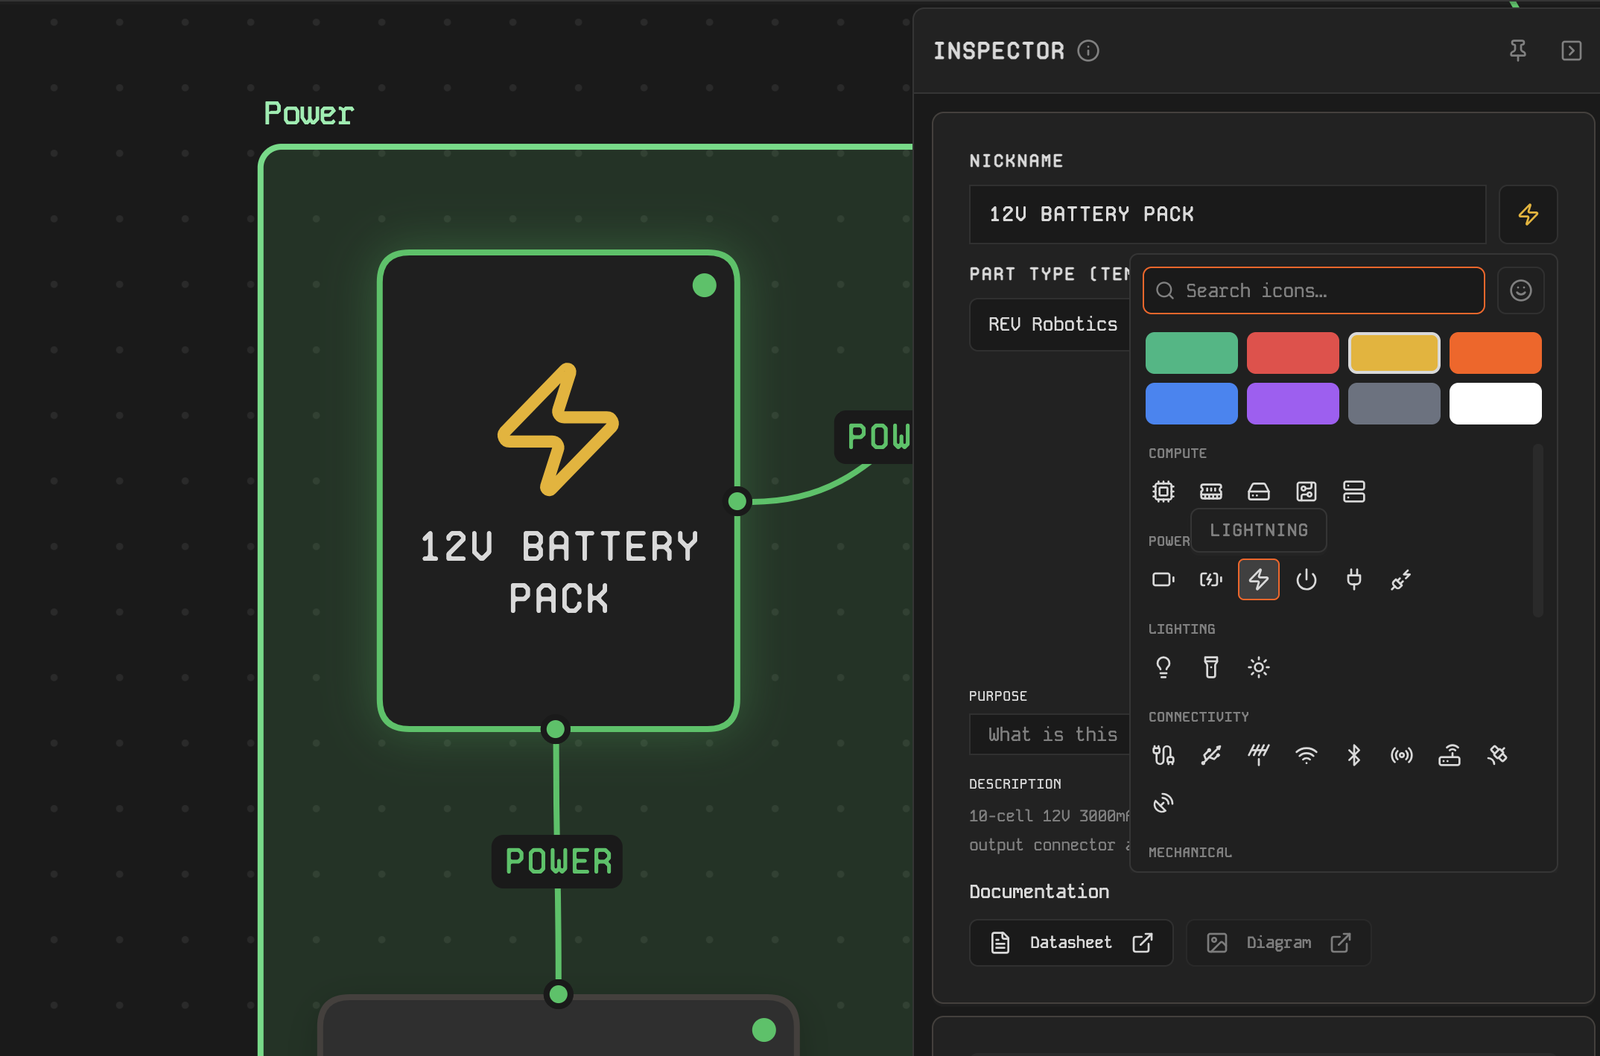Collapse the Inspector panel
The image size is (1600, 1056).
click(1571, 50)
